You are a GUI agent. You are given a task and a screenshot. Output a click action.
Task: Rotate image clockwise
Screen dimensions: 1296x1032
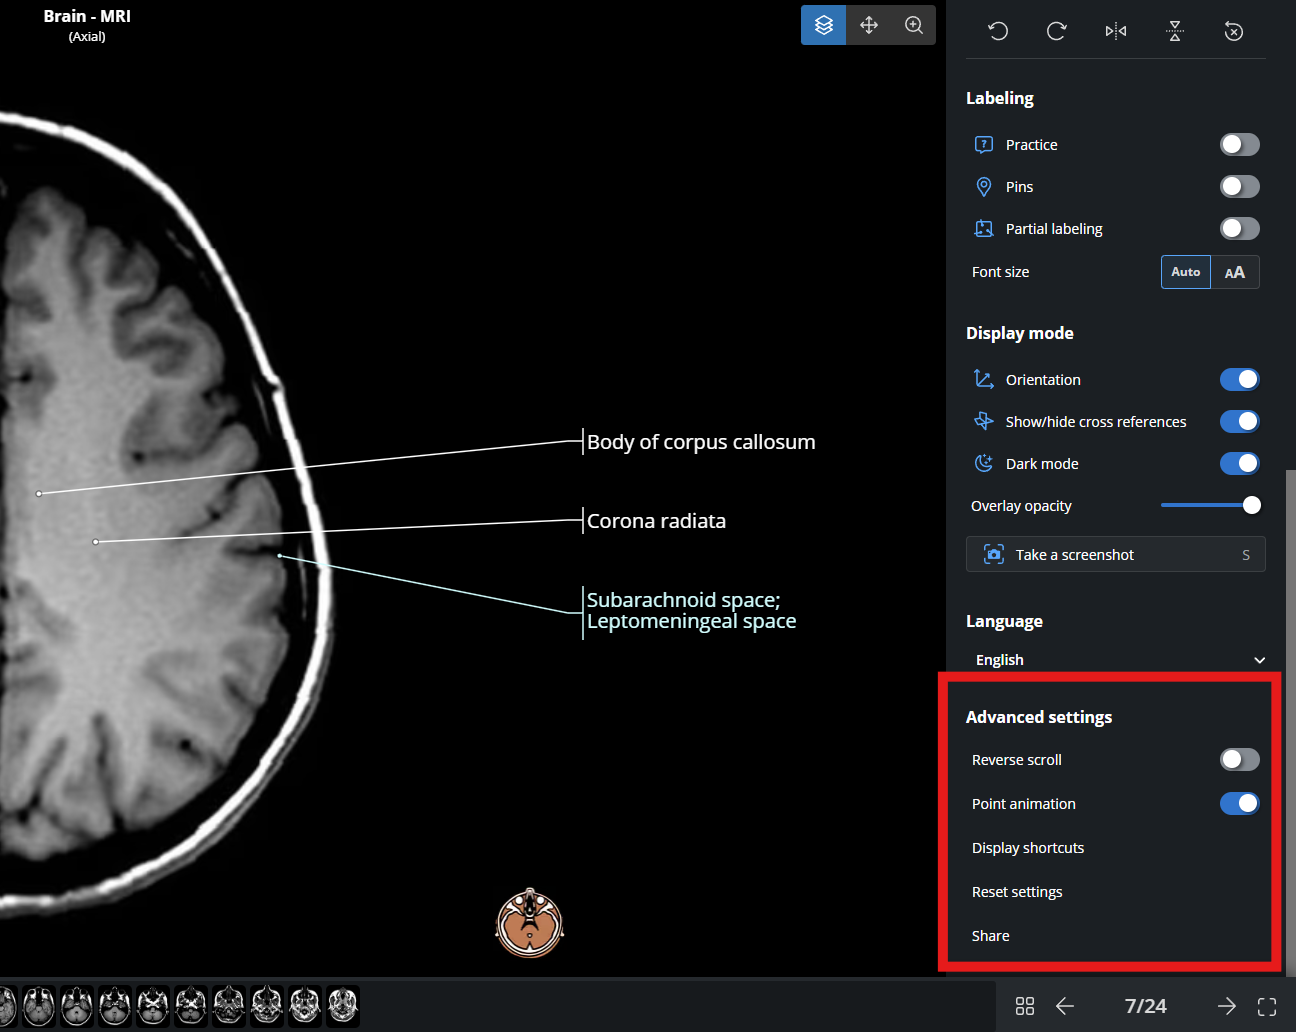point(1056,31)
